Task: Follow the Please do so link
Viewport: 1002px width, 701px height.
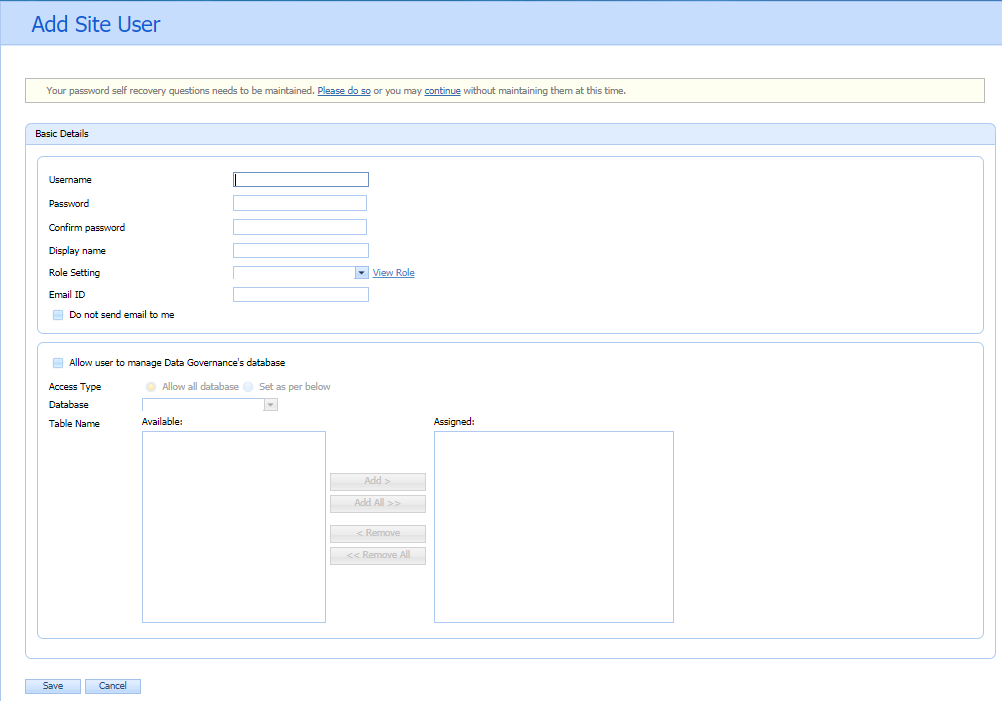Action: [x=344, y=91]
